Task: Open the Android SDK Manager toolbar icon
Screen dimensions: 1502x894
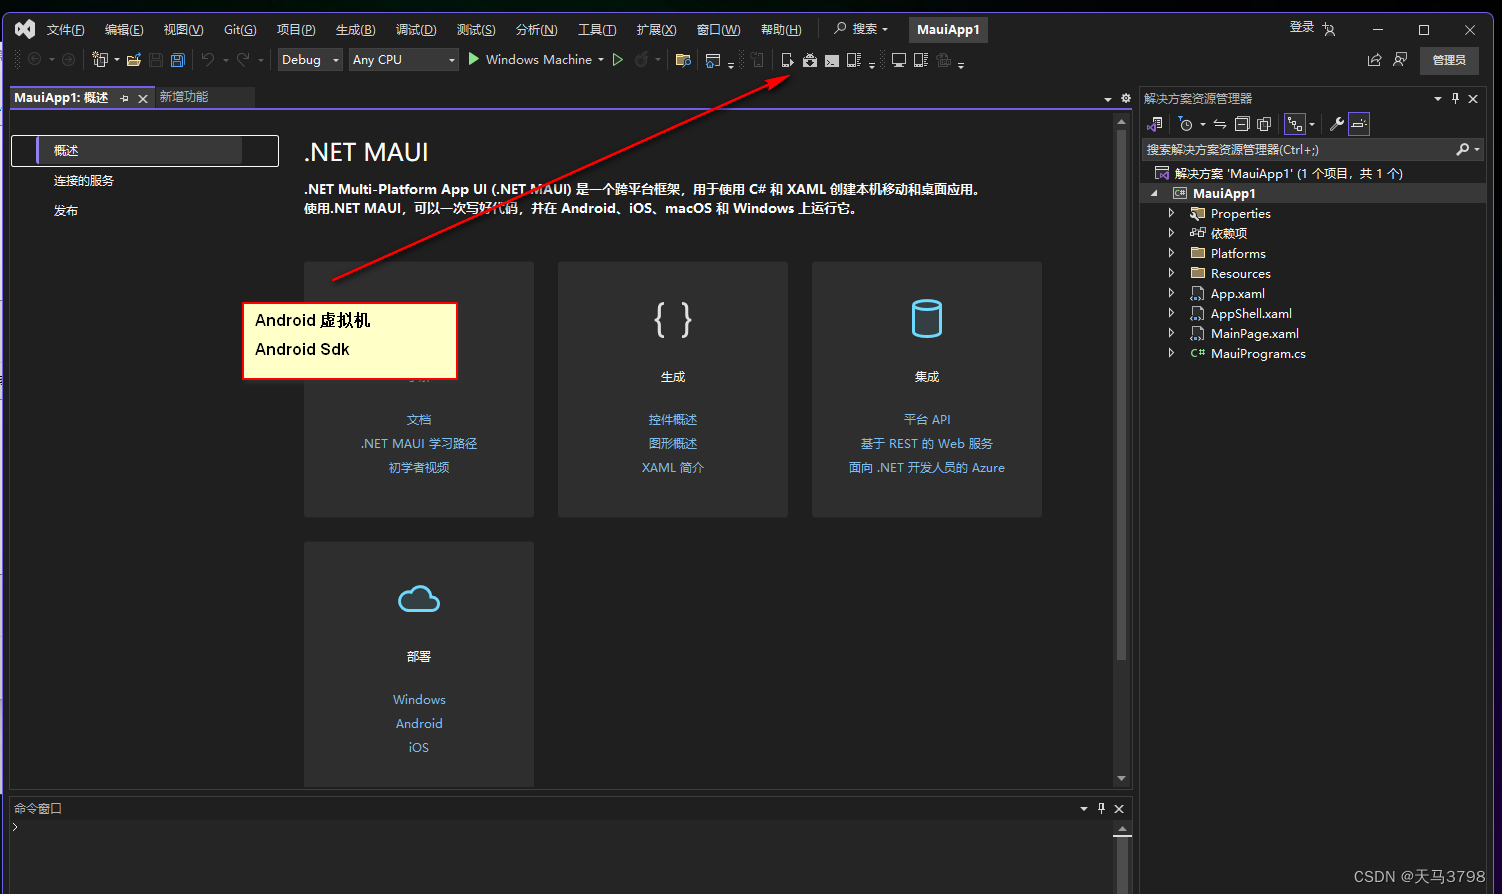Action: click(x=809, y=60)
